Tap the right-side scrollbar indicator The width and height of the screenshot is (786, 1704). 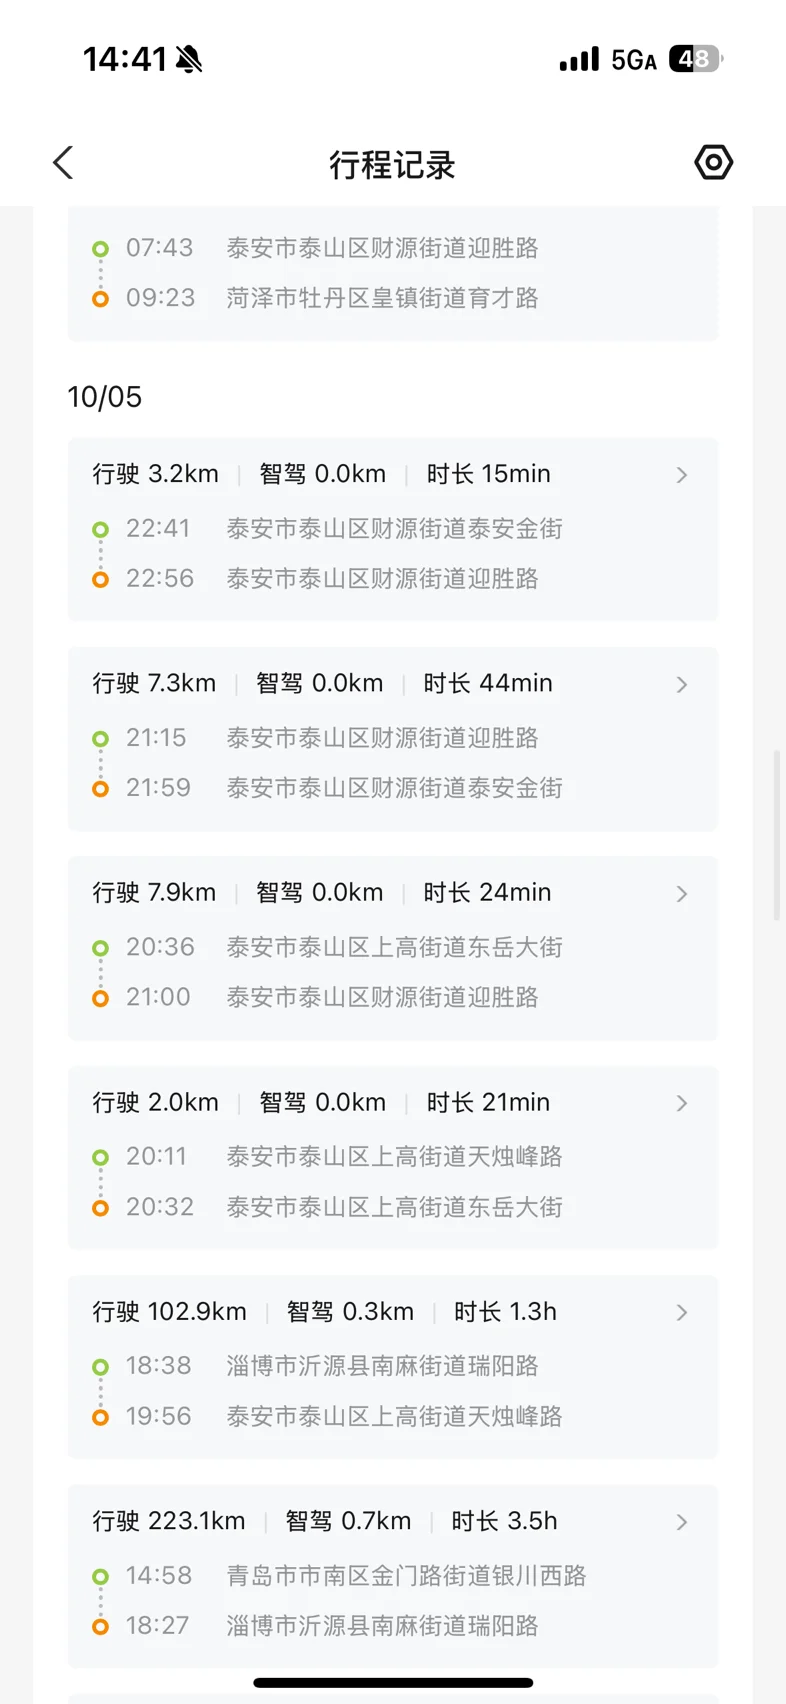[x=777, y=835]
